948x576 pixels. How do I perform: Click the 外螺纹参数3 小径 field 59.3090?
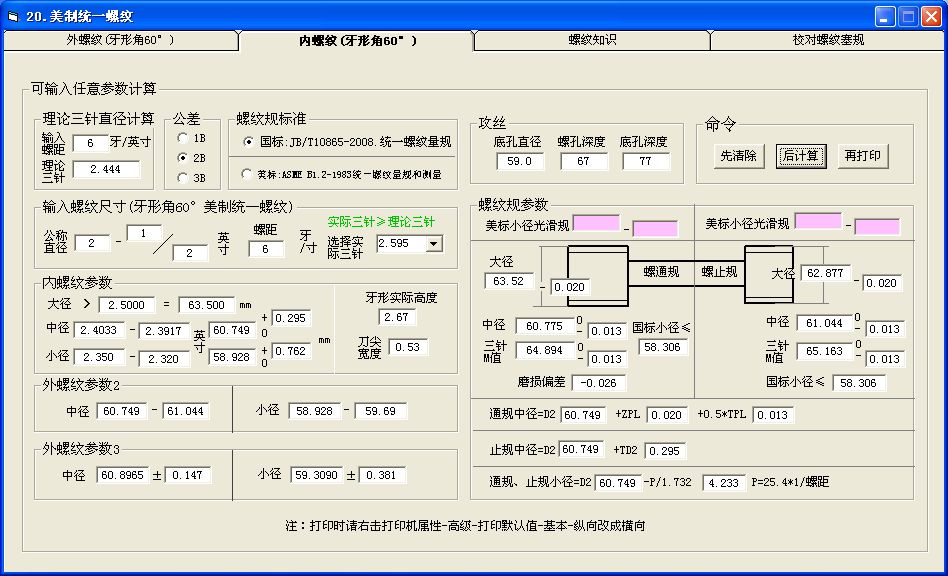(316, 475)
